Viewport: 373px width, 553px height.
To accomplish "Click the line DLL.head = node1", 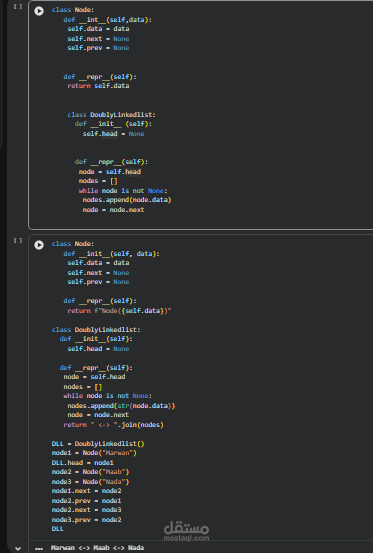I will click(x=82, y=463).
